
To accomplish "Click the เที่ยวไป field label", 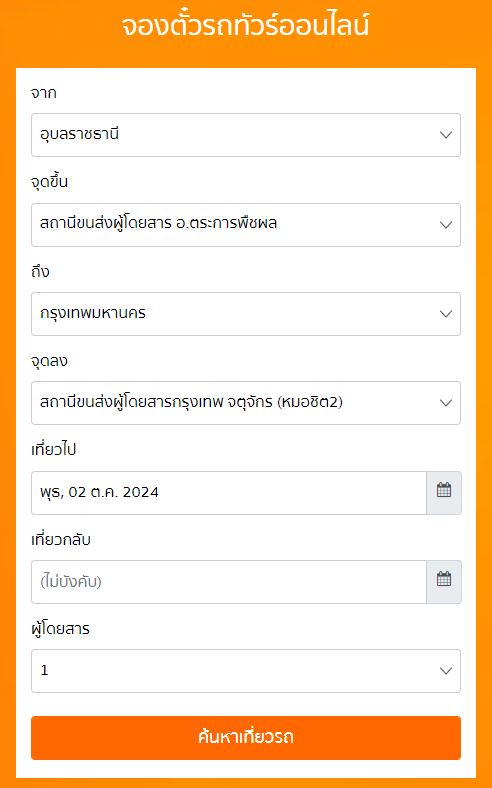I will [53, 450].
